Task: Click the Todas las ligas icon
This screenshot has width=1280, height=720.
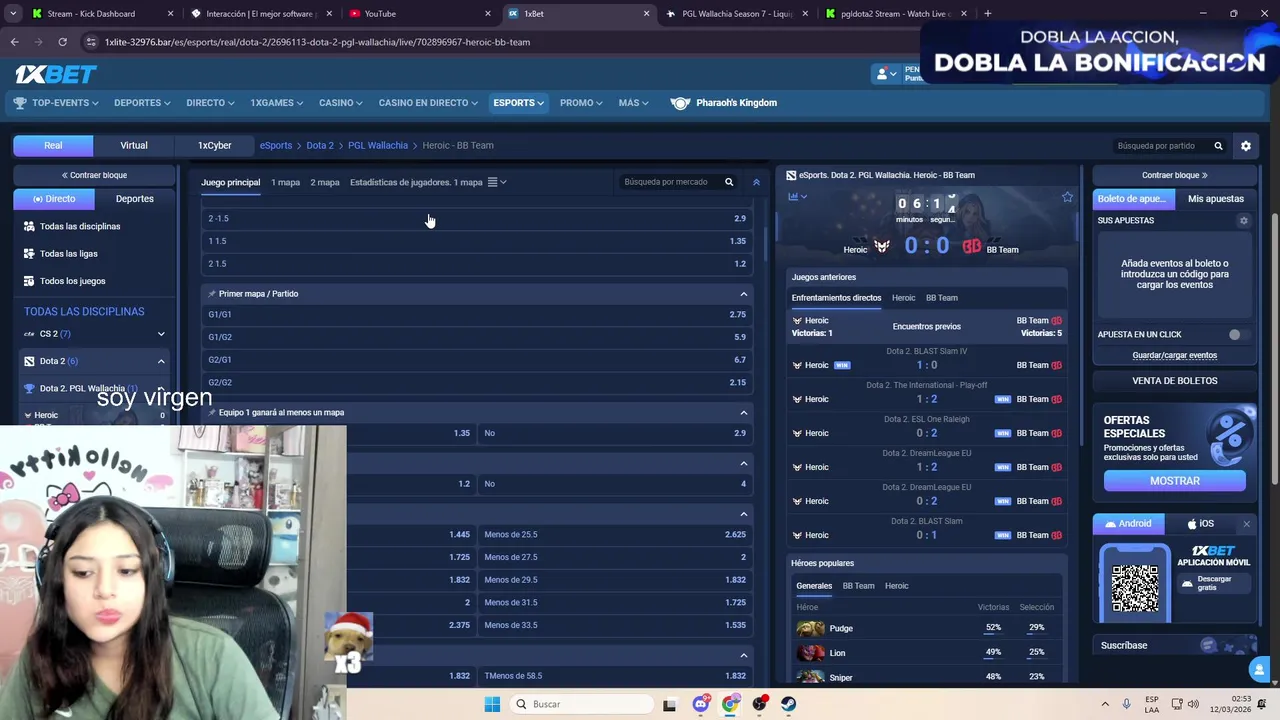Action: (x=29, y=254)
